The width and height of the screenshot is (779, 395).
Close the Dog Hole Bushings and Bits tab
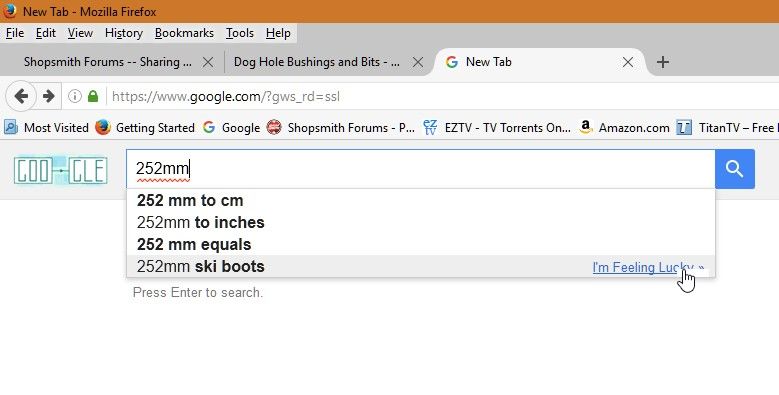click(418, 62)
